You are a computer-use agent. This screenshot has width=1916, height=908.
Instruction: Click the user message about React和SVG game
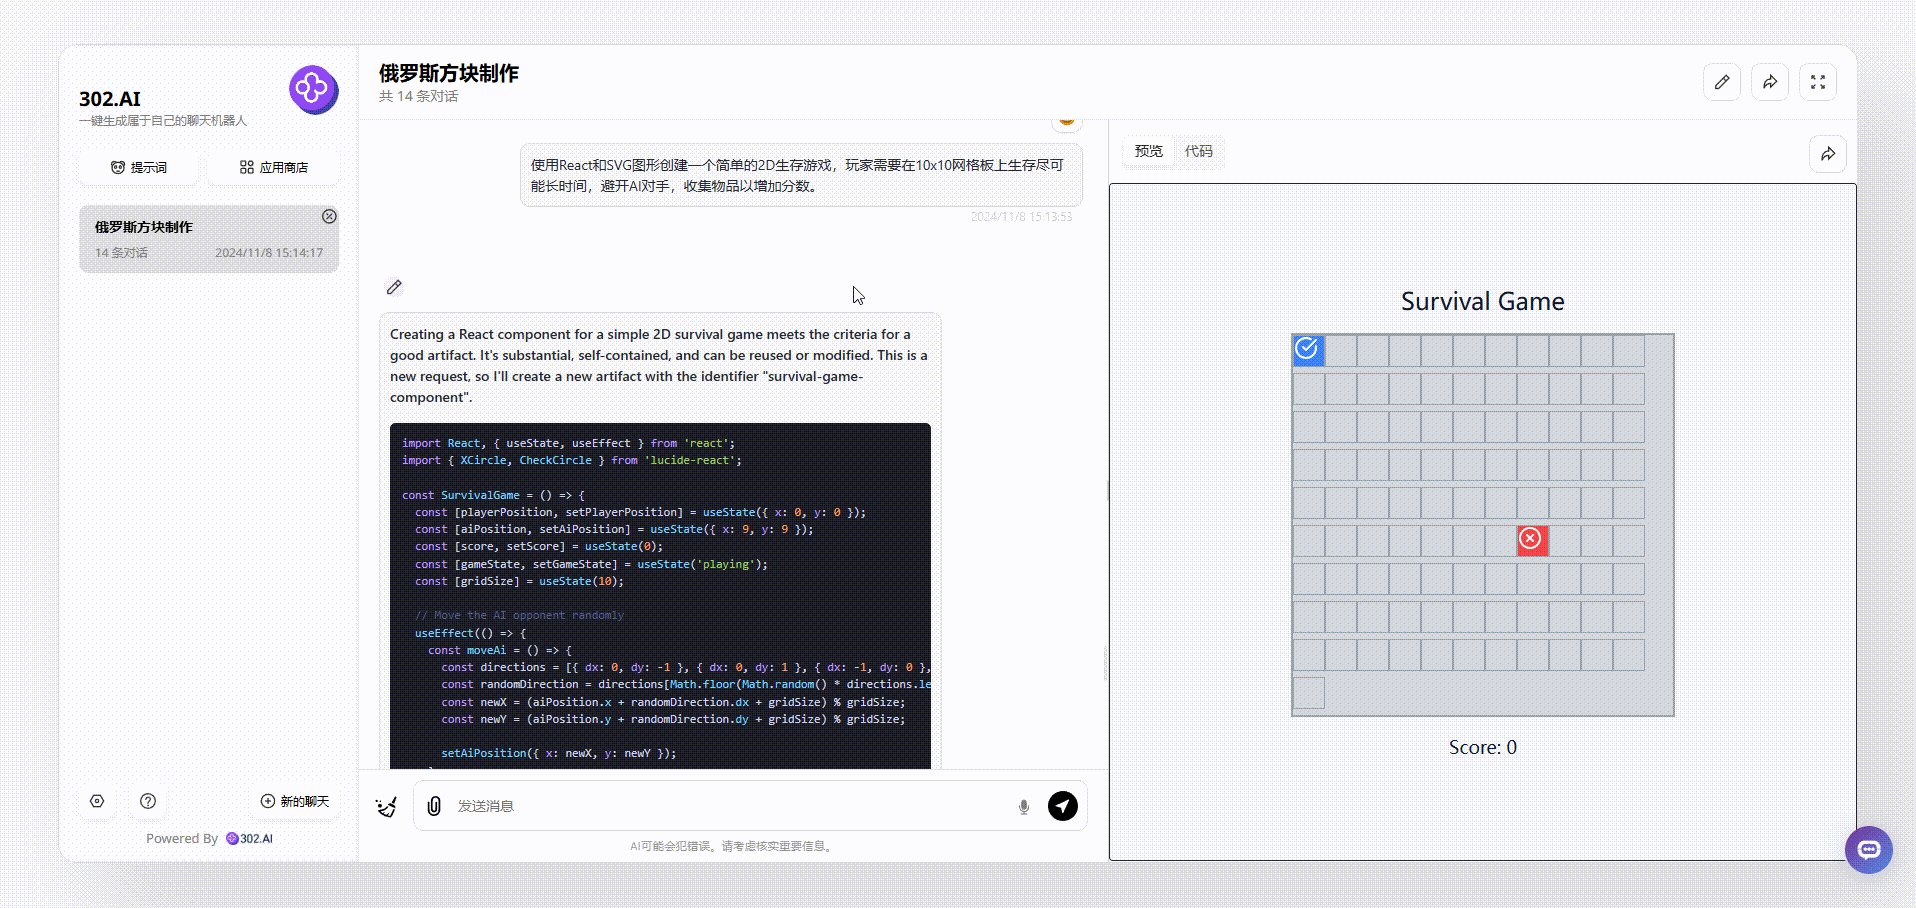pyautogui.click(x=801, y=175)
